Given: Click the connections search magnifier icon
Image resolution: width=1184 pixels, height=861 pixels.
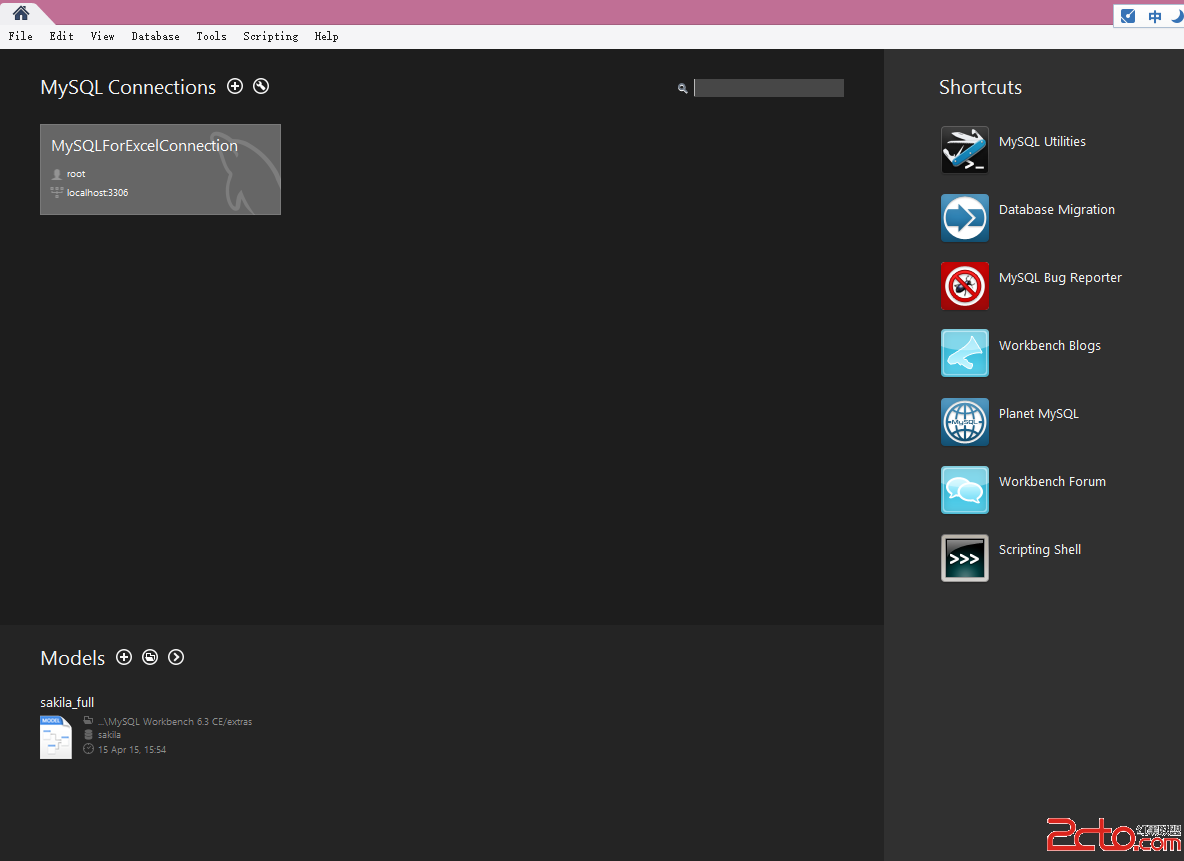Looking at the screenshot, I should pos(683,88).
